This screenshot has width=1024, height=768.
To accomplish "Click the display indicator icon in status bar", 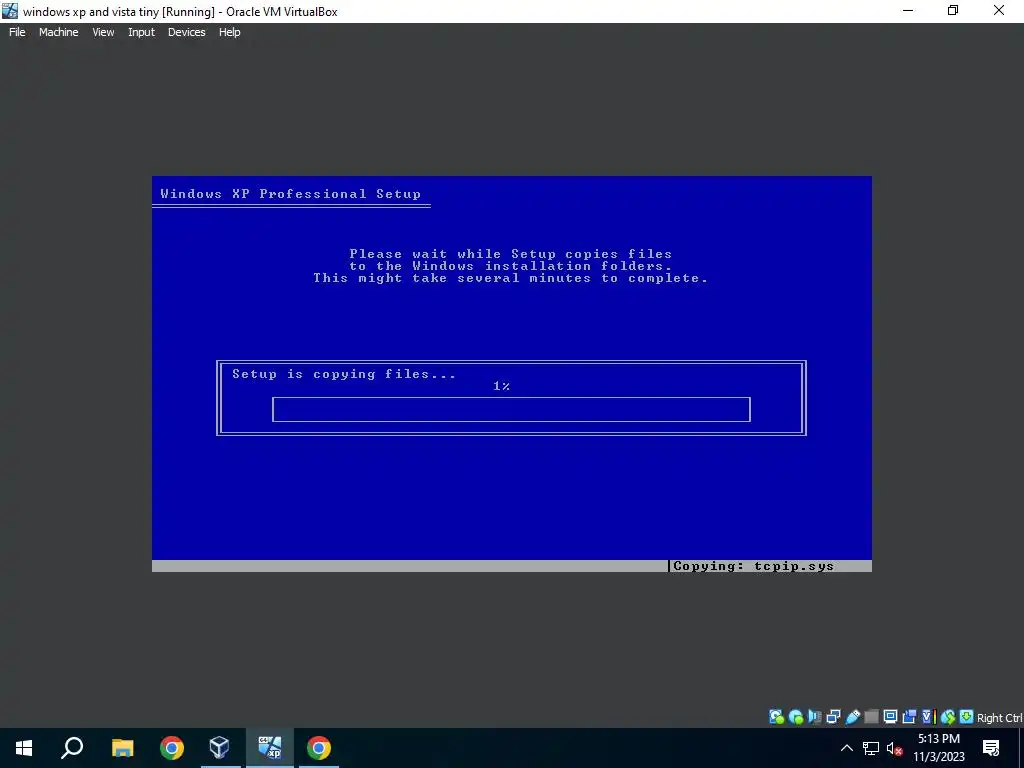I will click(x=890, y=717).
